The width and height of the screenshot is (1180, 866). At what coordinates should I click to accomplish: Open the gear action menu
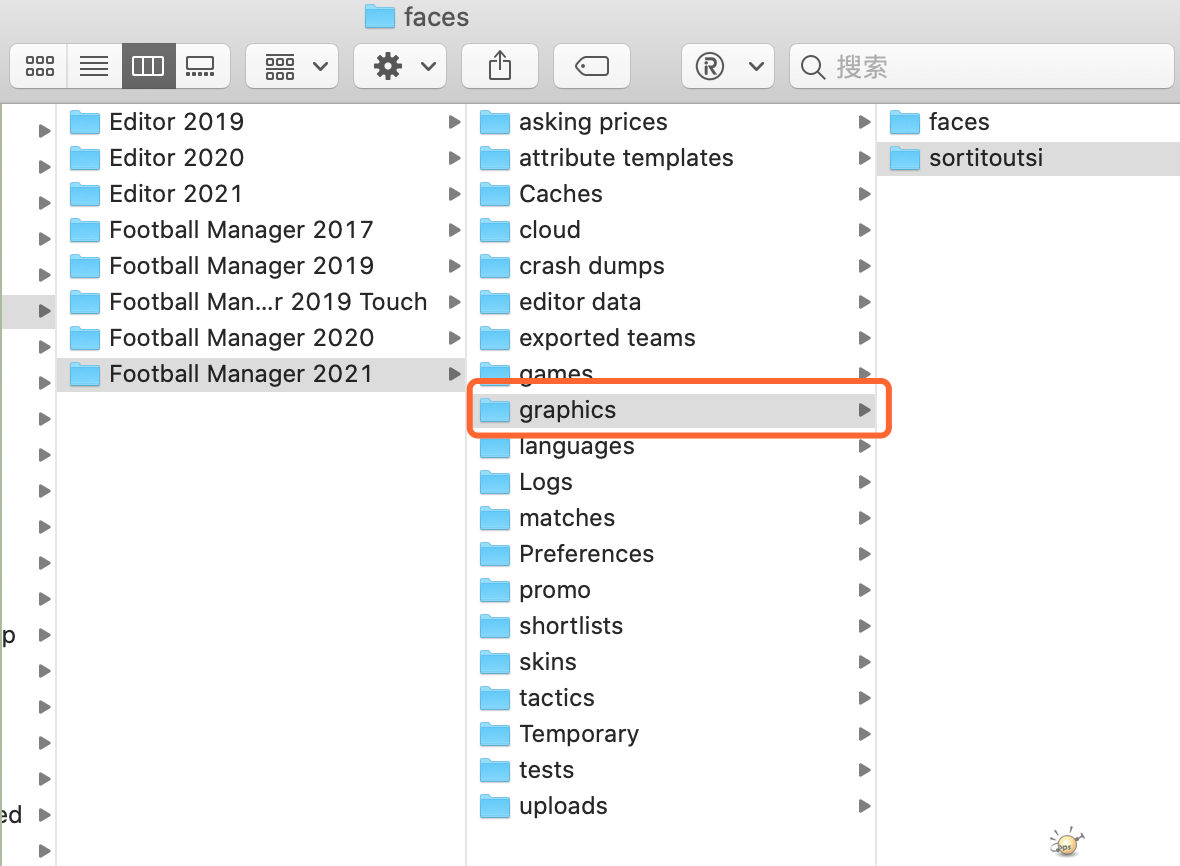point(400,66)
